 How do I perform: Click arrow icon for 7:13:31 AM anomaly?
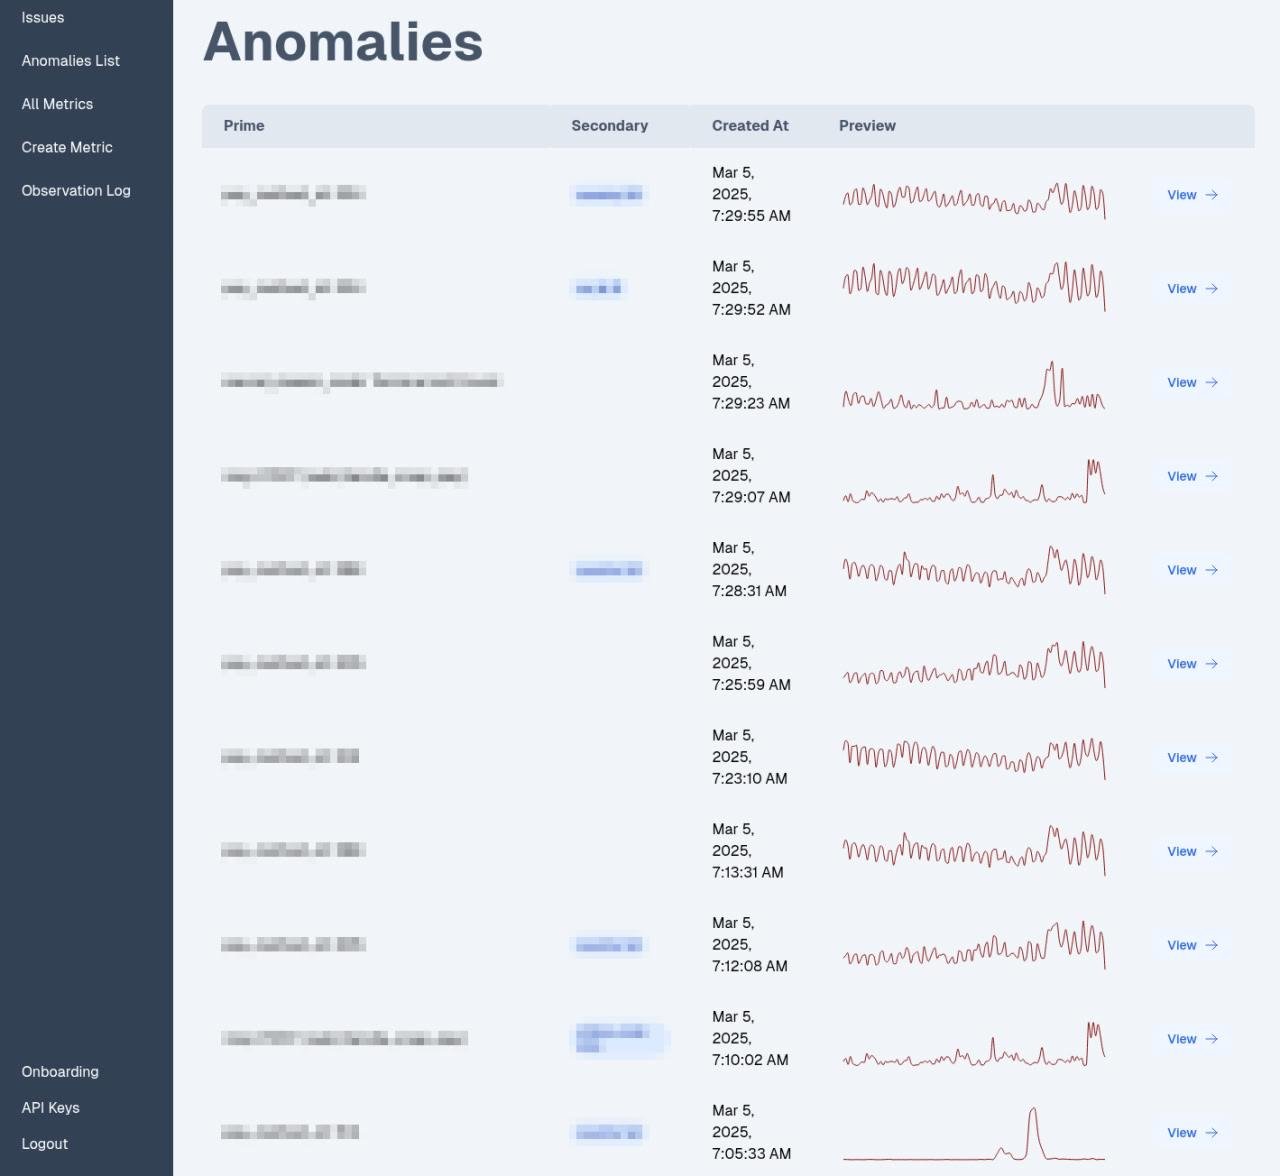click(x=1211, y=852)
